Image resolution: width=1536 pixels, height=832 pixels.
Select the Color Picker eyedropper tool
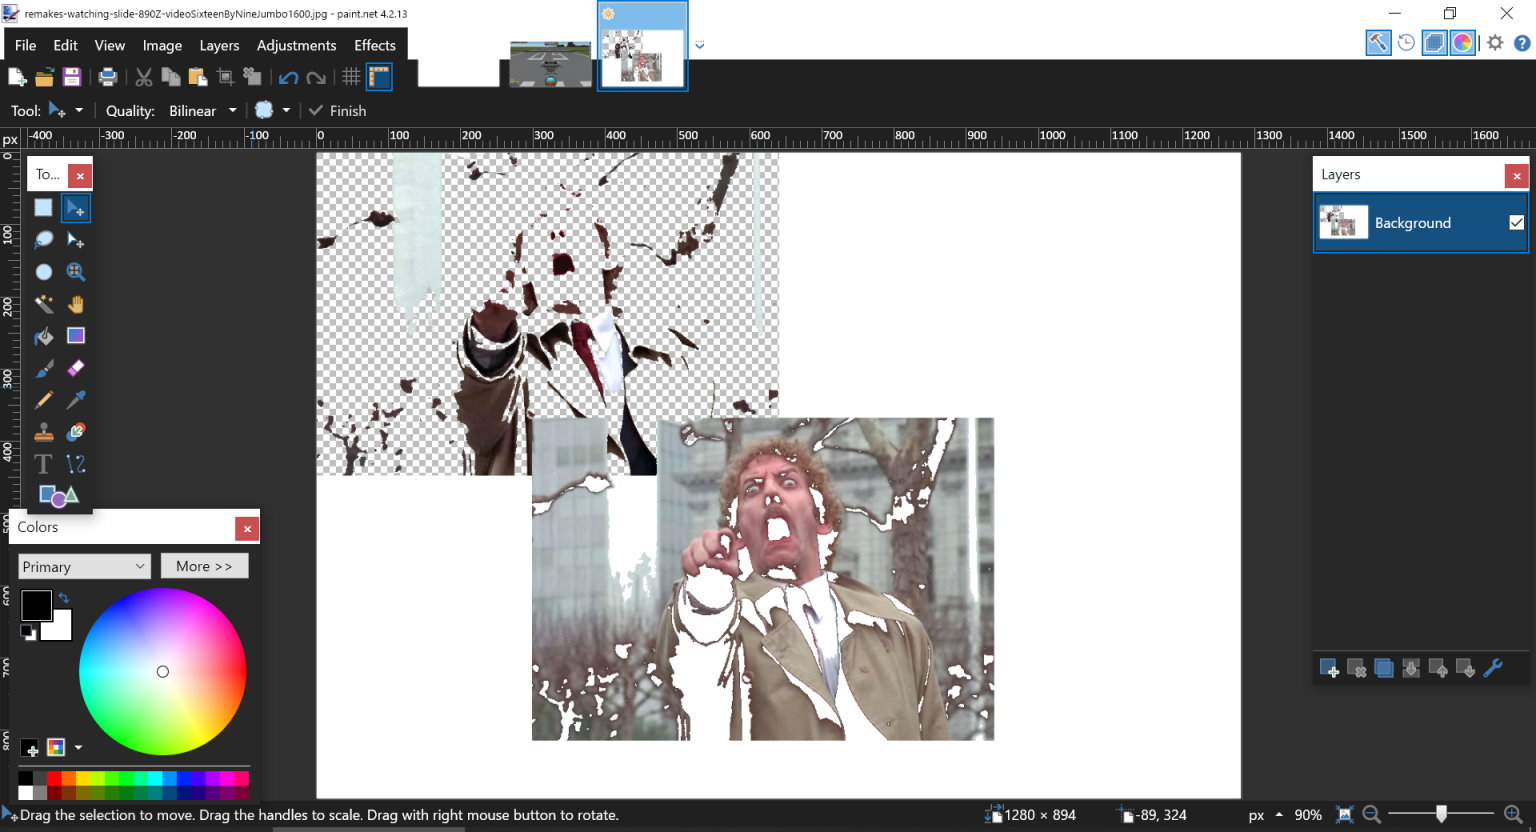click(75, 400)
